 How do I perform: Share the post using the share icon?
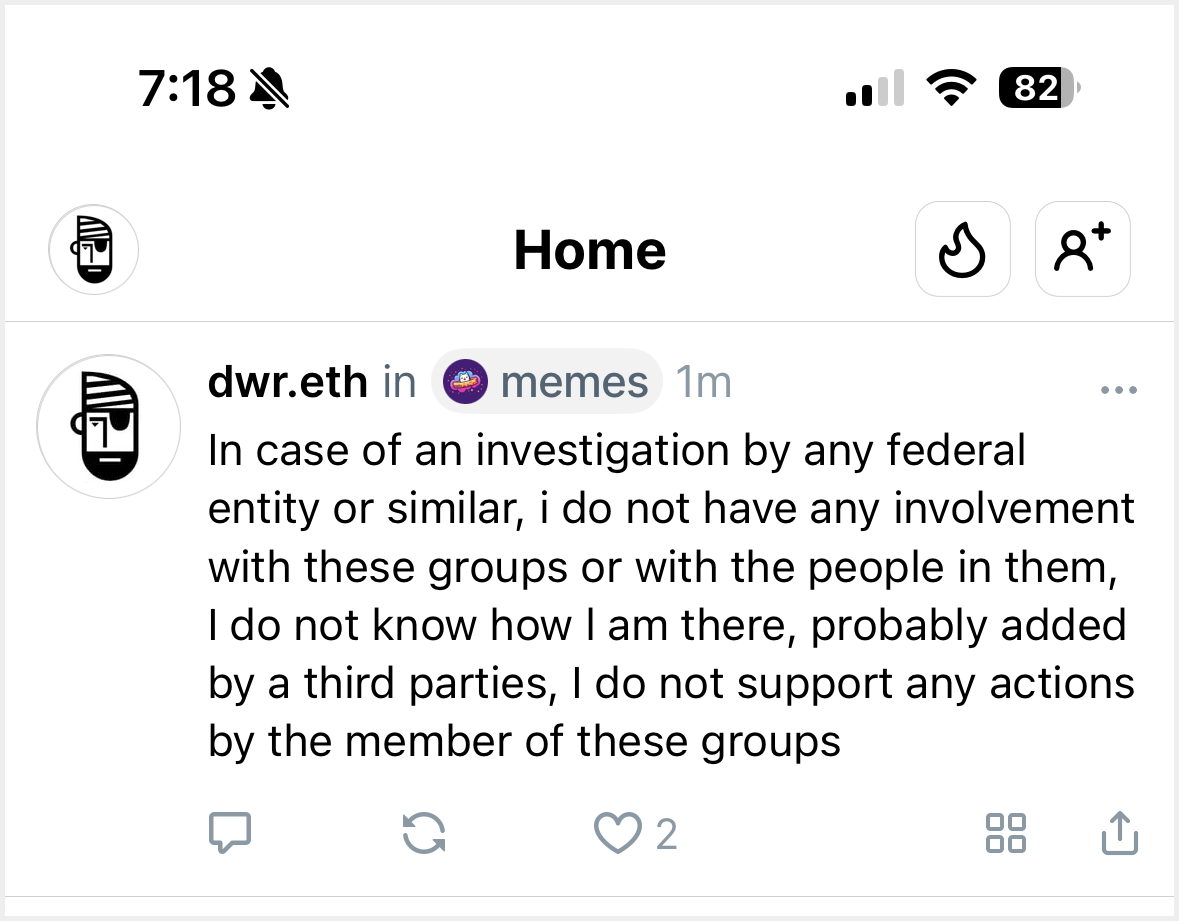click(x=1119, y=833)
